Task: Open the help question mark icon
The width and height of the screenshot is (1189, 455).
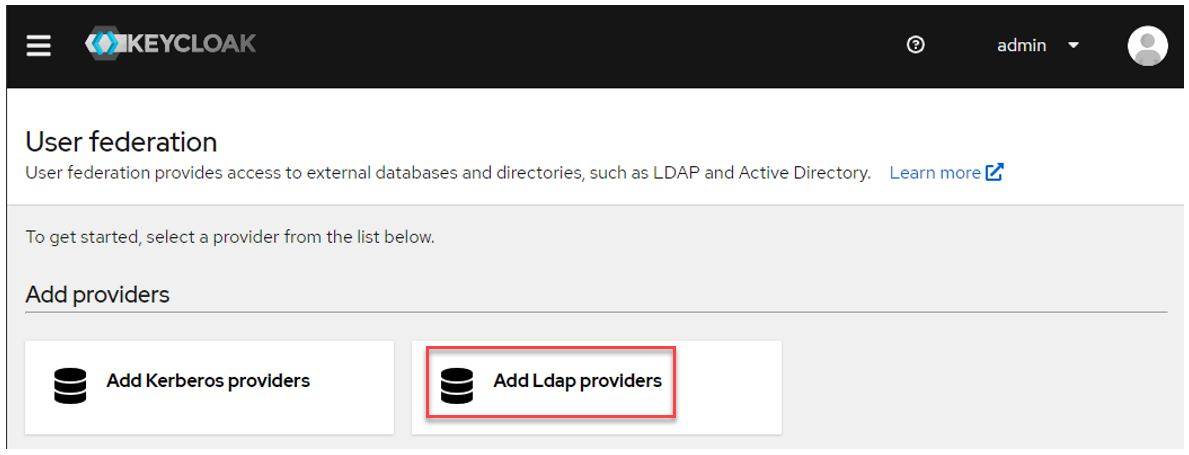Action: pyautogui.click(x=915, y=46)
